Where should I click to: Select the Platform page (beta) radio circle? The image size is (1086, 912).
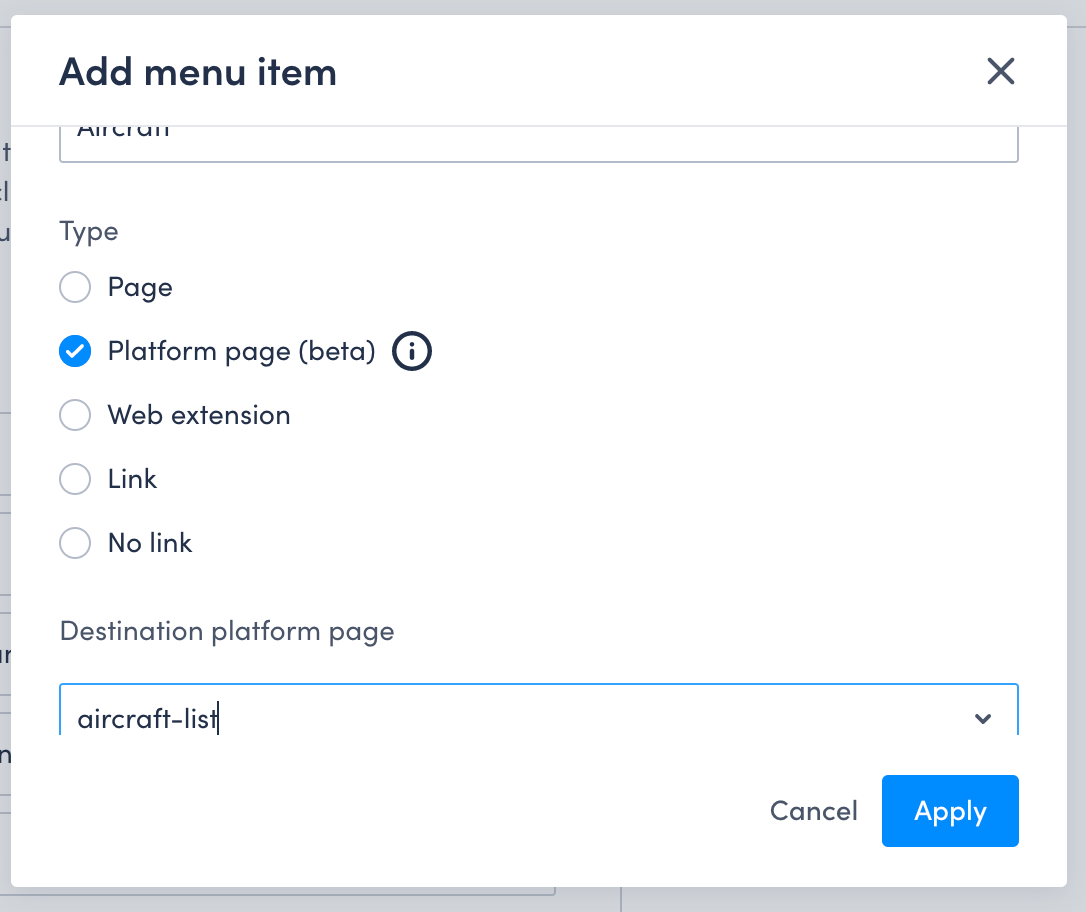point(75,351)
